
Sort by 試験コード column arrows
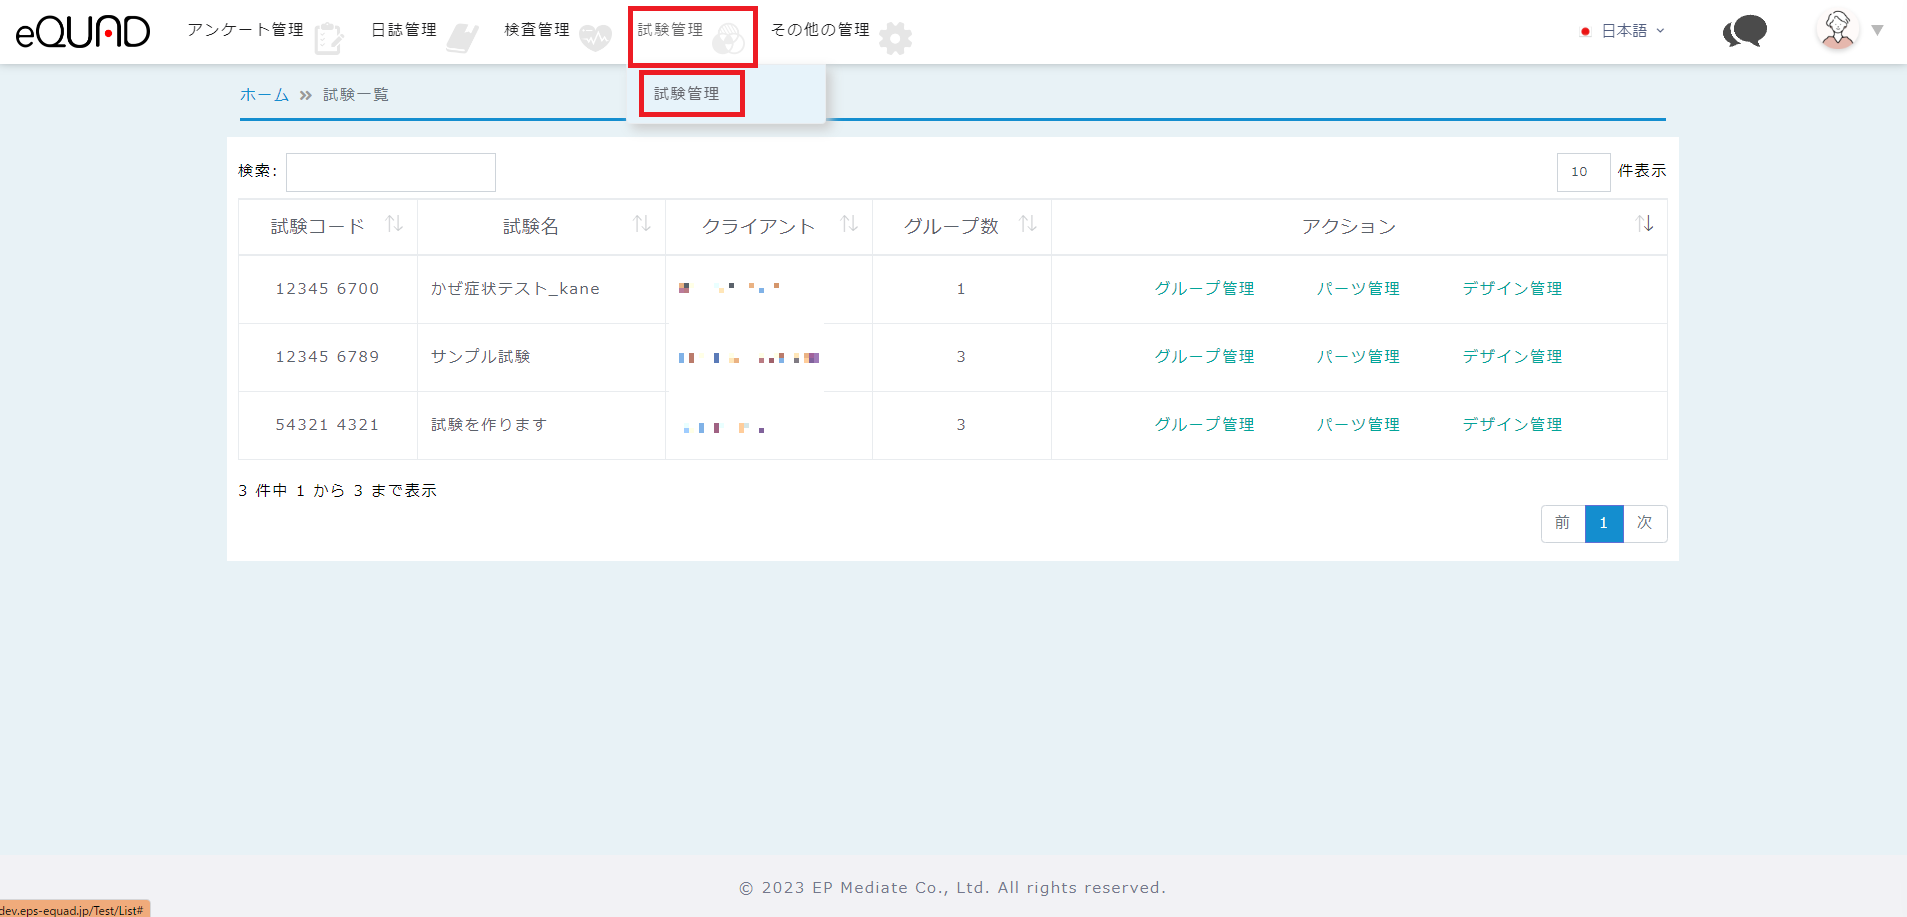click(x=394, y=224)
